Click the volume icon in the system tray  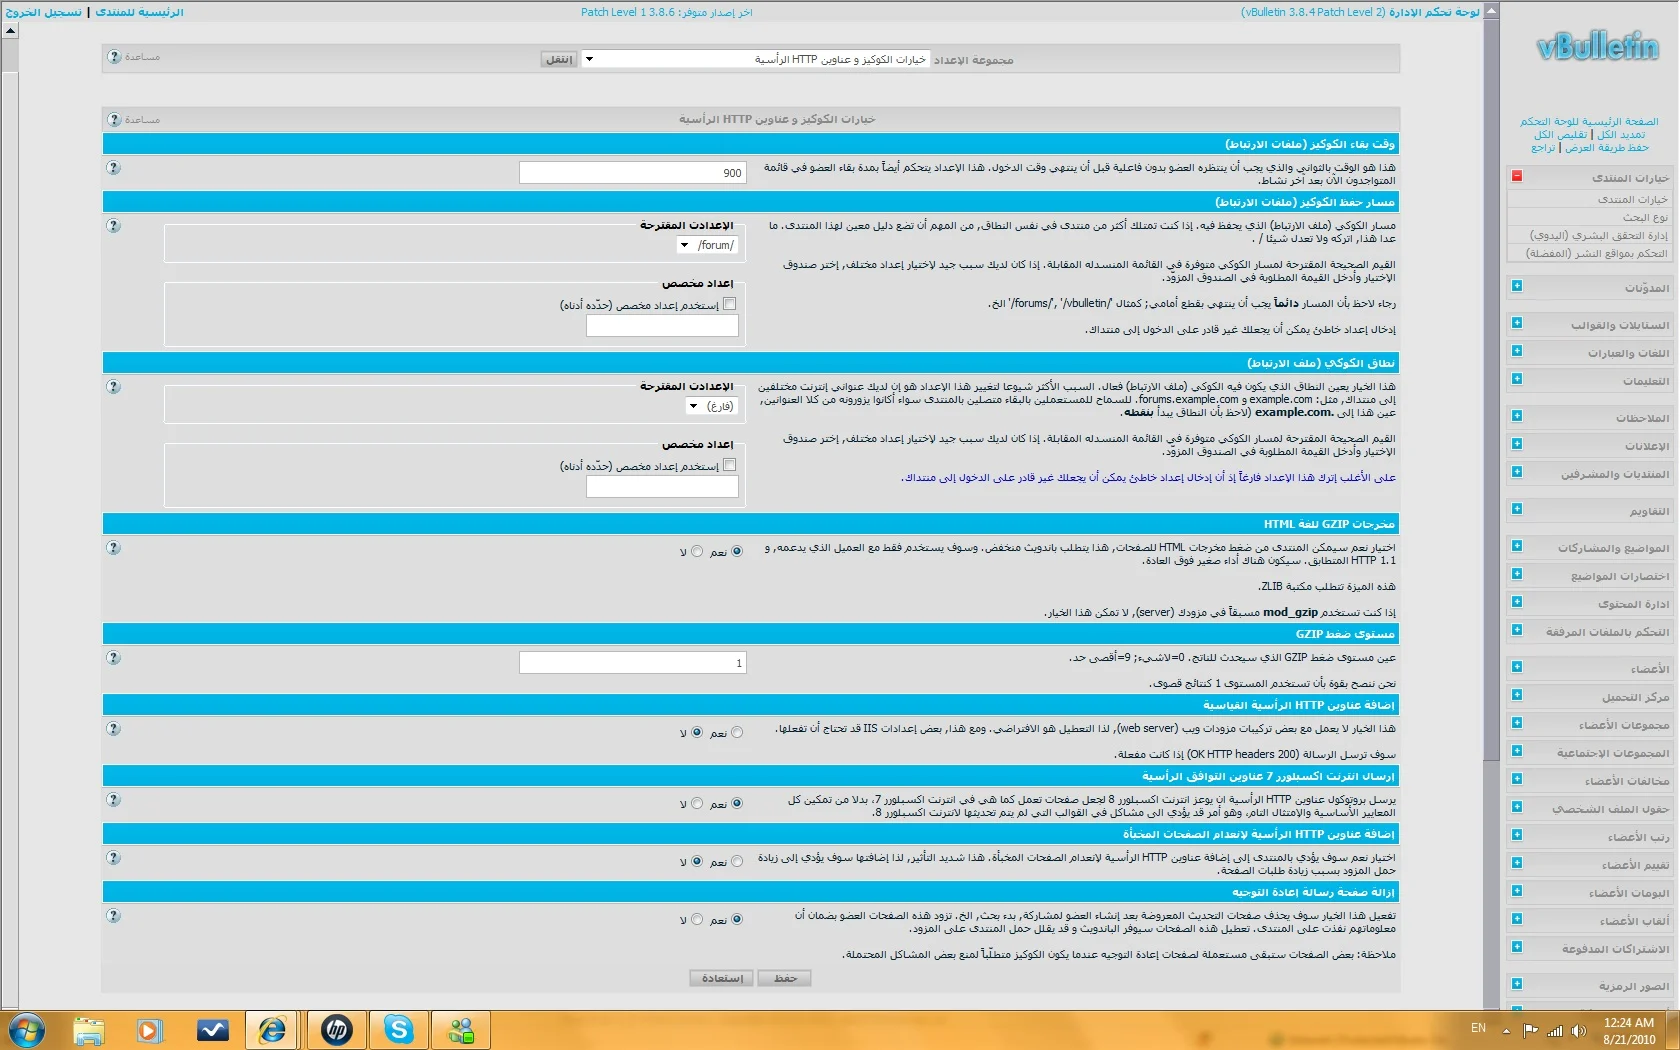coord(1578,1030)
